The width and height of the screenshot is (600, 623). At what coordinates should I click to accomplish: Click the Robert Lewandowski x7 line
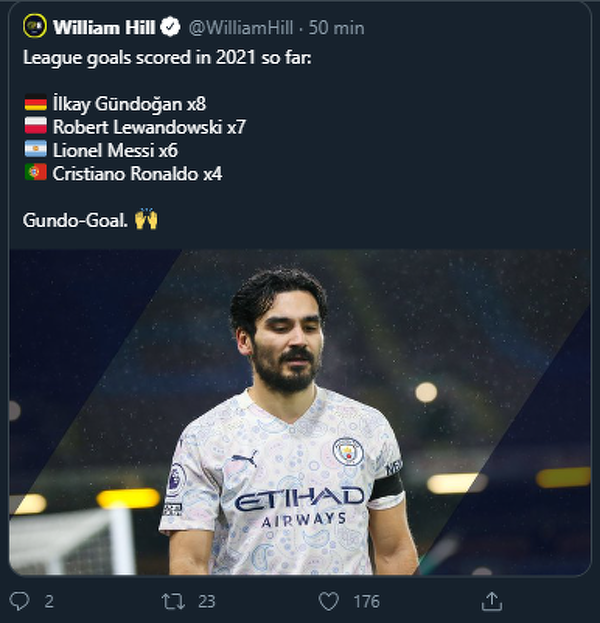149,127
